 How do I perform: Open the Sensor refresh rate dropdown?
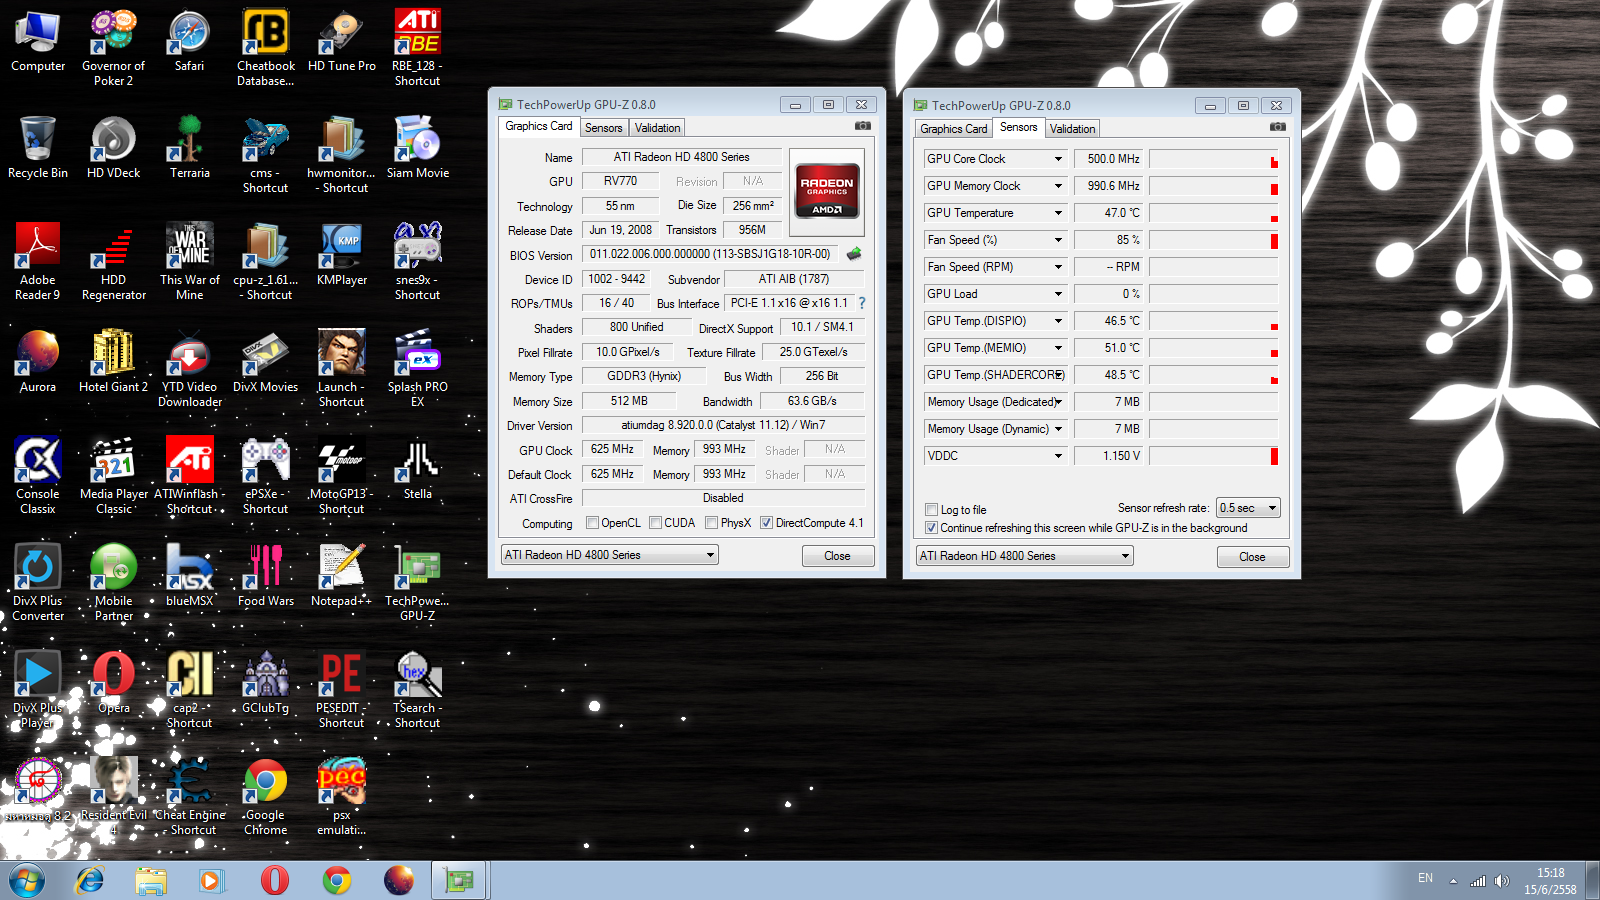(1248, 508)
